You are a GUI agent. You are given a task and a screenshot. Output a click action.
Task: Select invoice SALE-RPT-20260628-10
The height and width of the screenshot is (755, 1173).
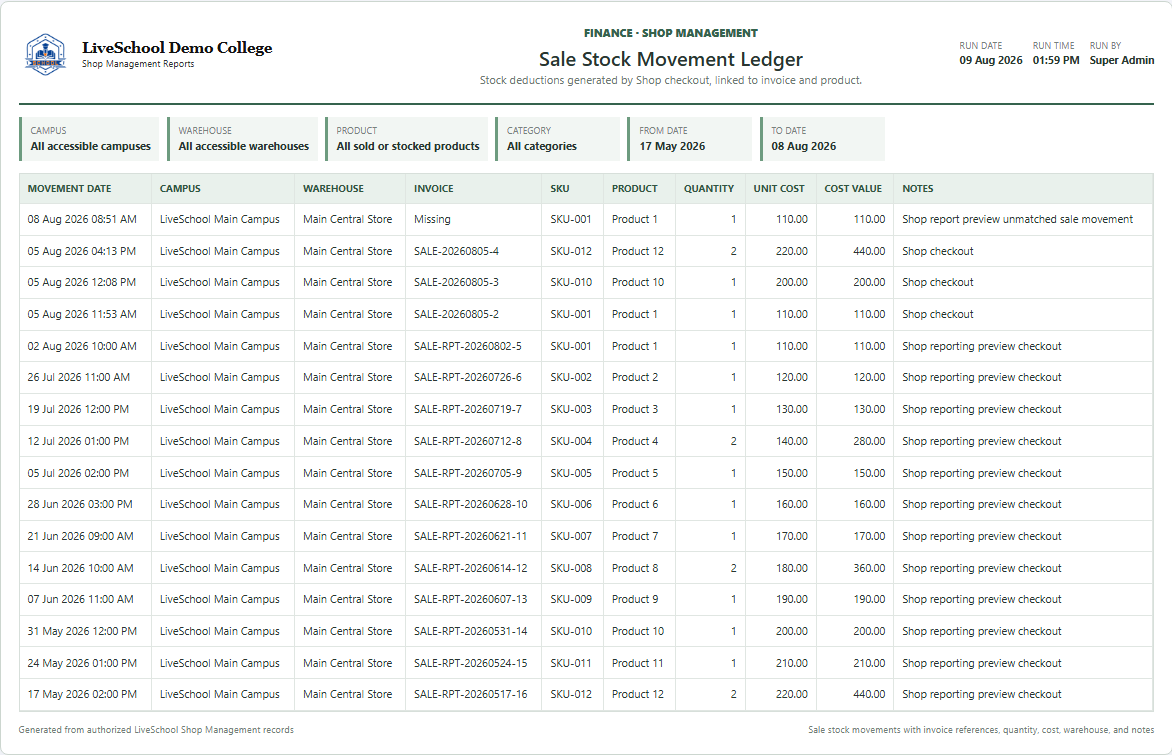(471, 504)
